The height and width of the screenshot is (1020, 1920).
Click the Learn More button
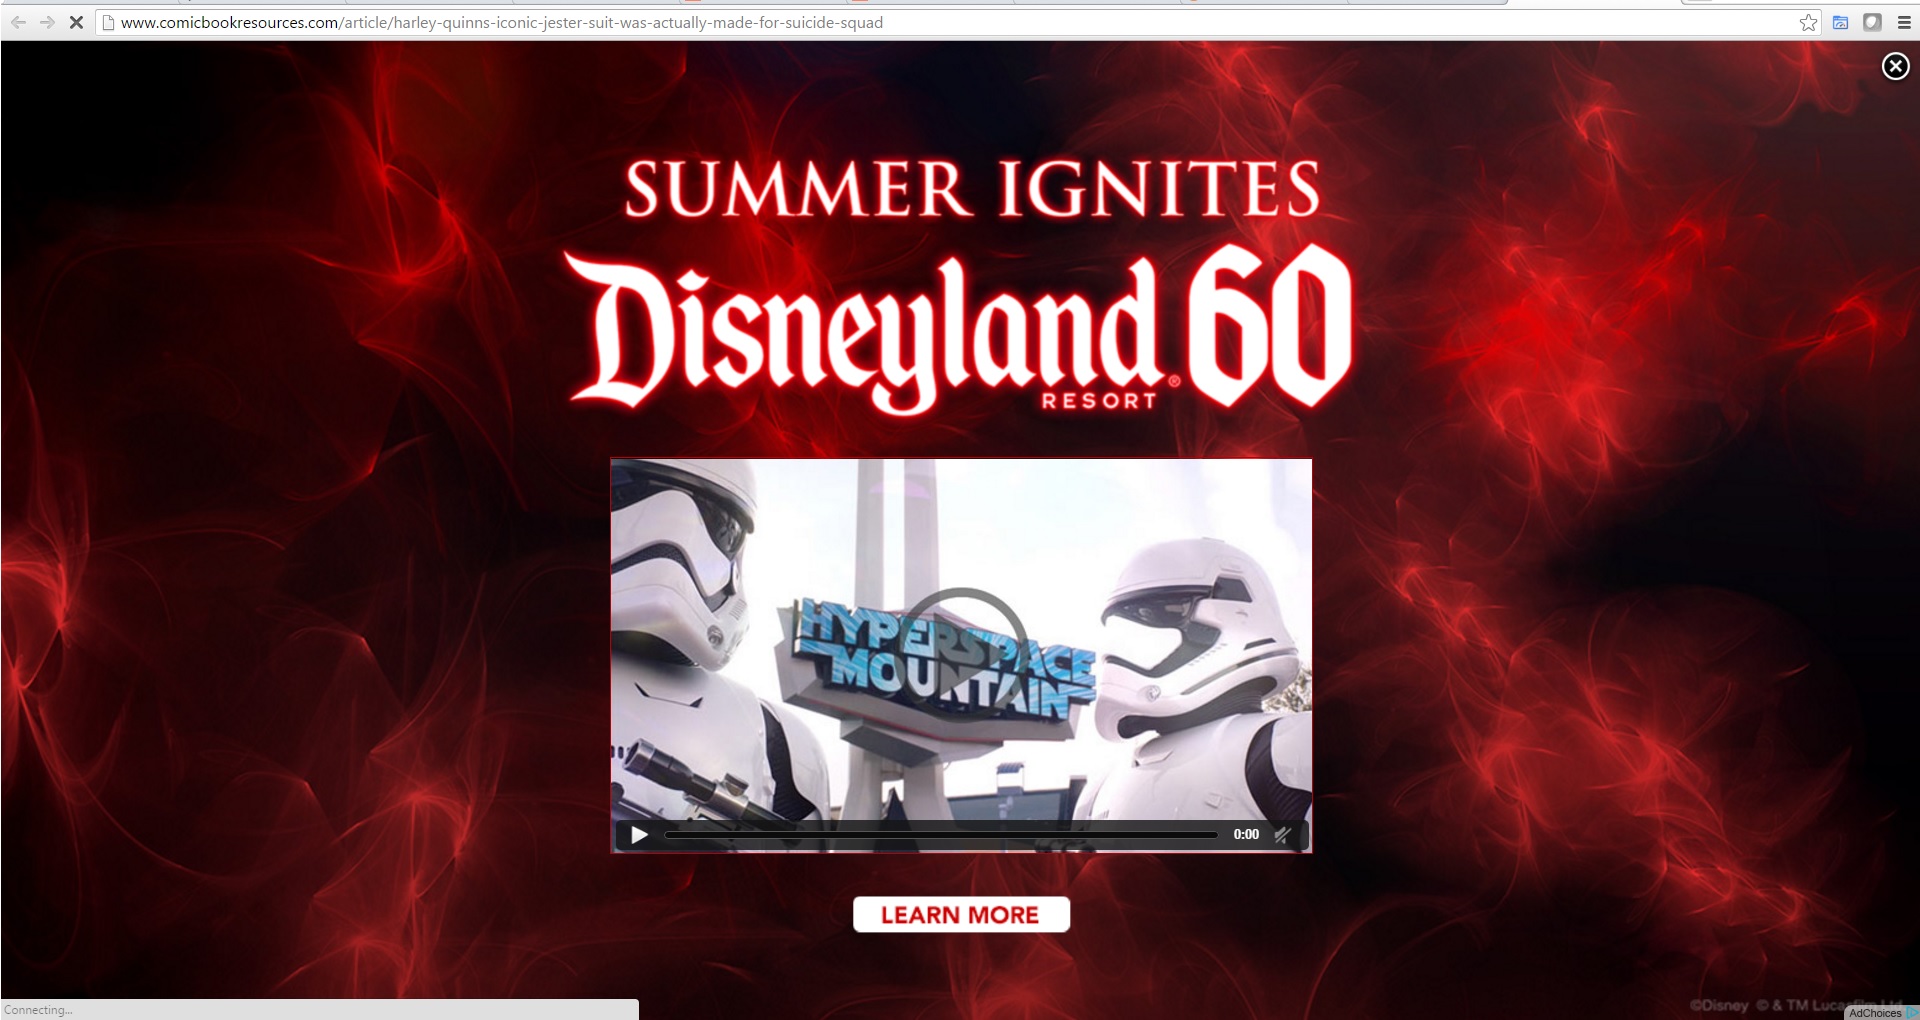pyautogui.click(x=961, y=915)
